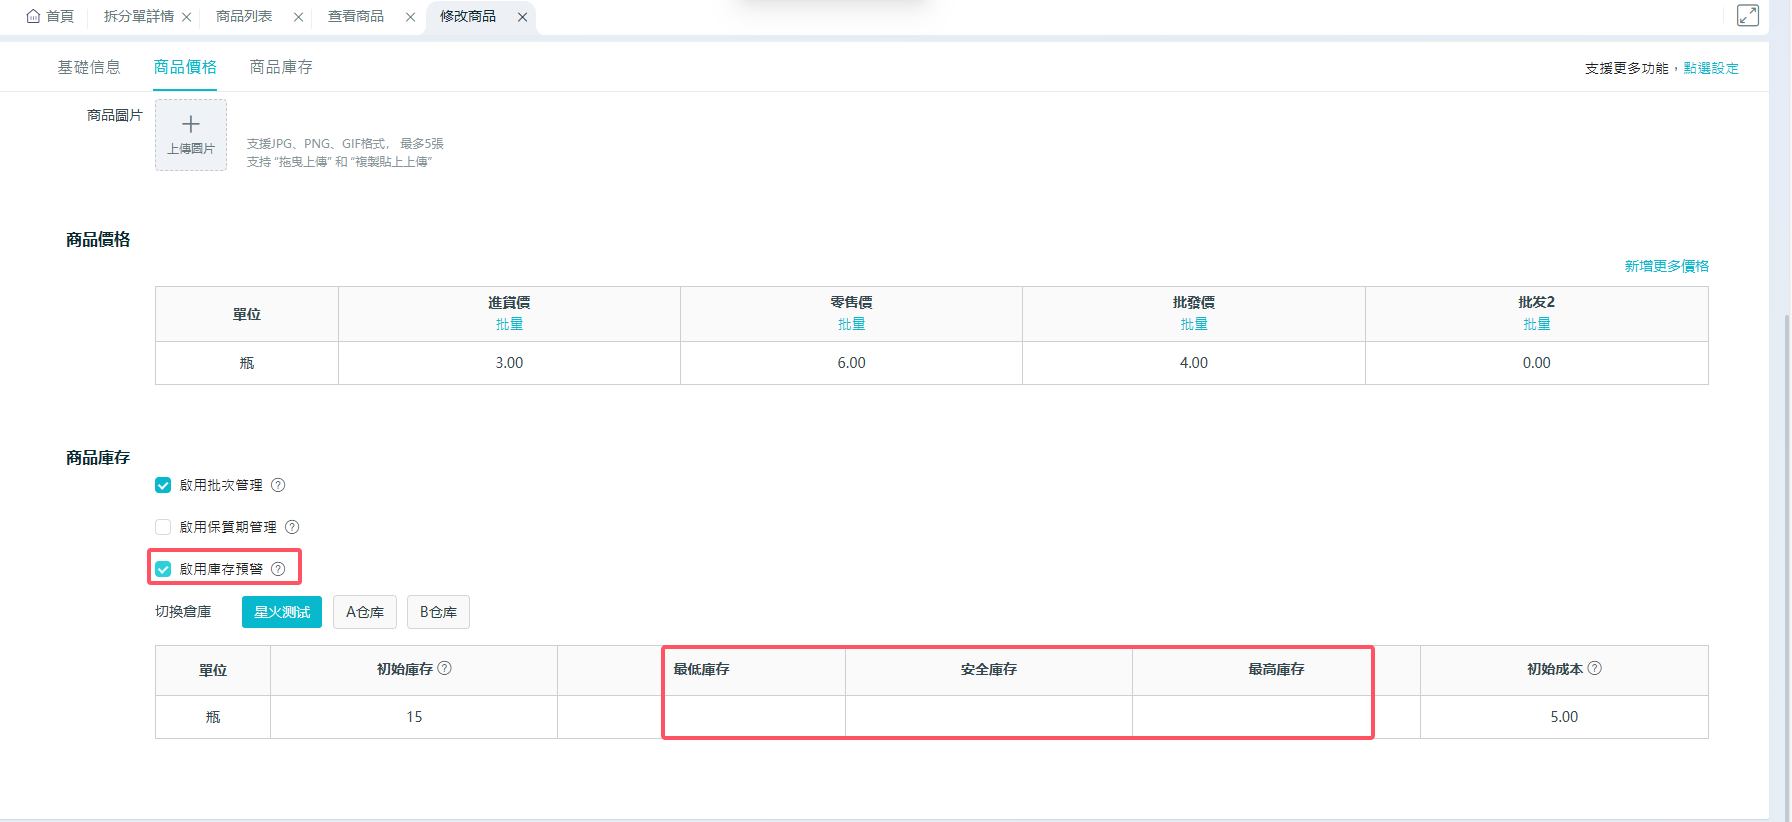This screenshot has height=822, width=1792.
Task: Toggle the 啟用庫存預警 checkbox
Action: click(163, 569)
